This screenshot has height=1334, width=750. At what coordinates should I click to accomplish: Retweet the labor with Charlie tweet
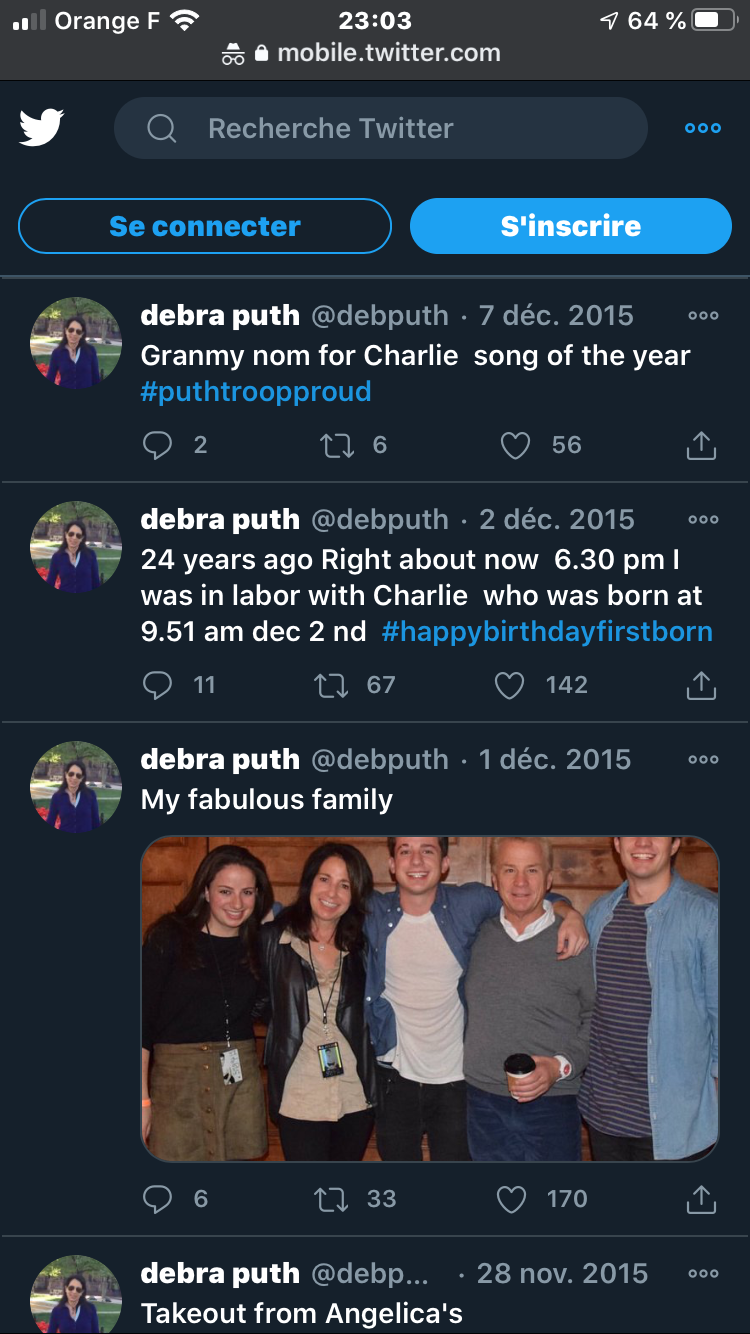[332, 685]
